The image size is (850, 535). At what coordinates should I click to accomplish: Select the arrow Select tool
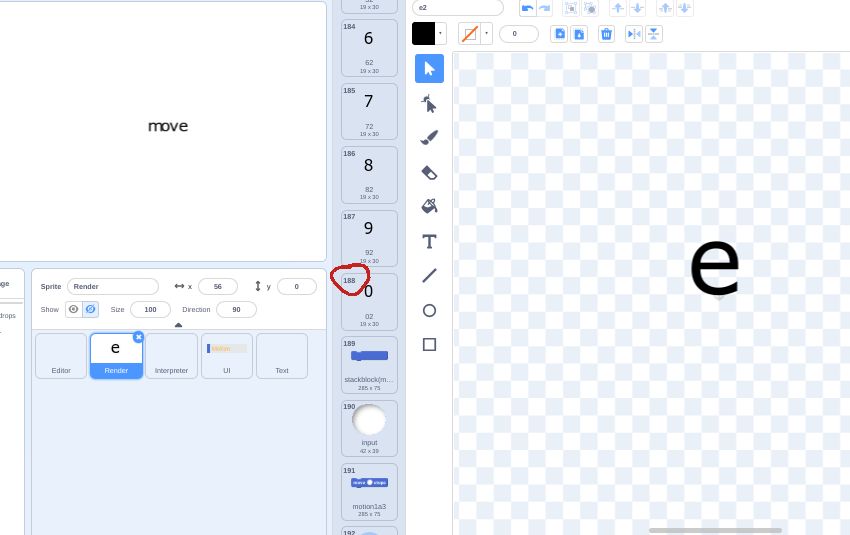click(429, 69)
